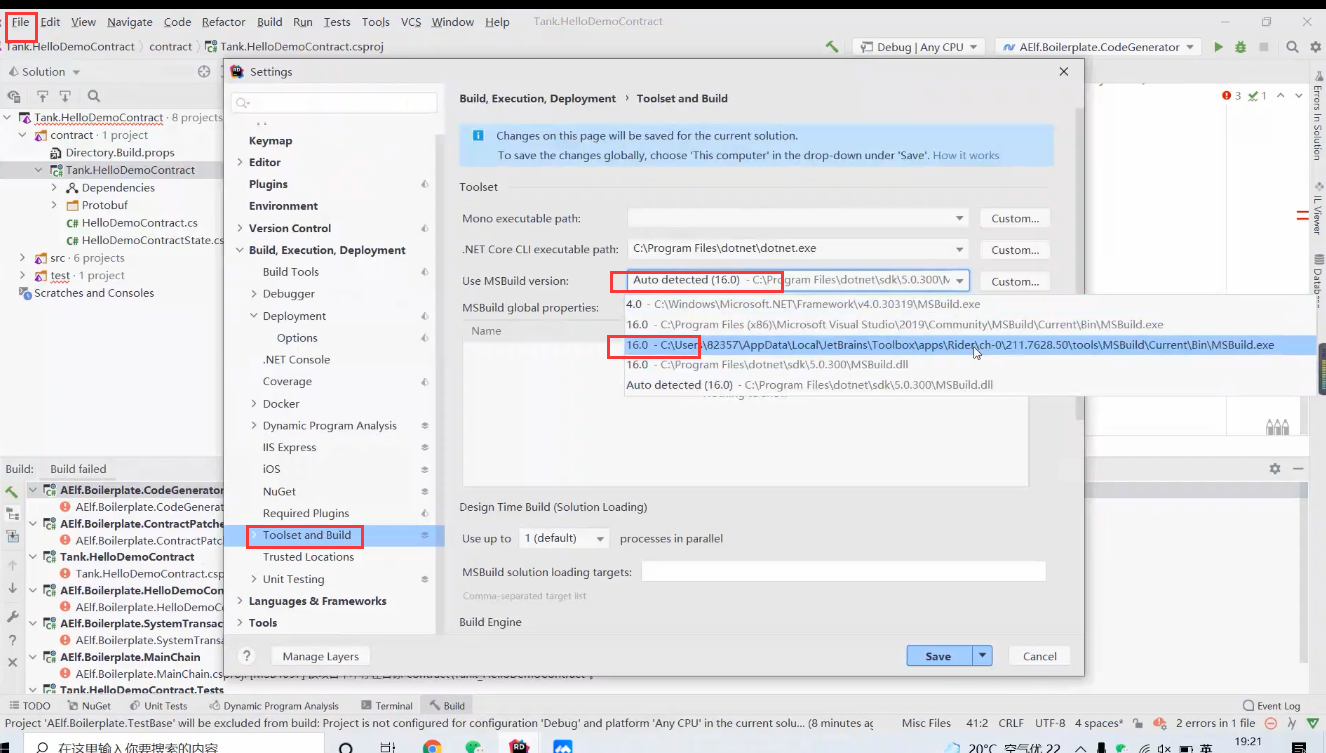Open Save button dropdown arrow
This screenshot has height=753, width=1326.
(983, 656)
